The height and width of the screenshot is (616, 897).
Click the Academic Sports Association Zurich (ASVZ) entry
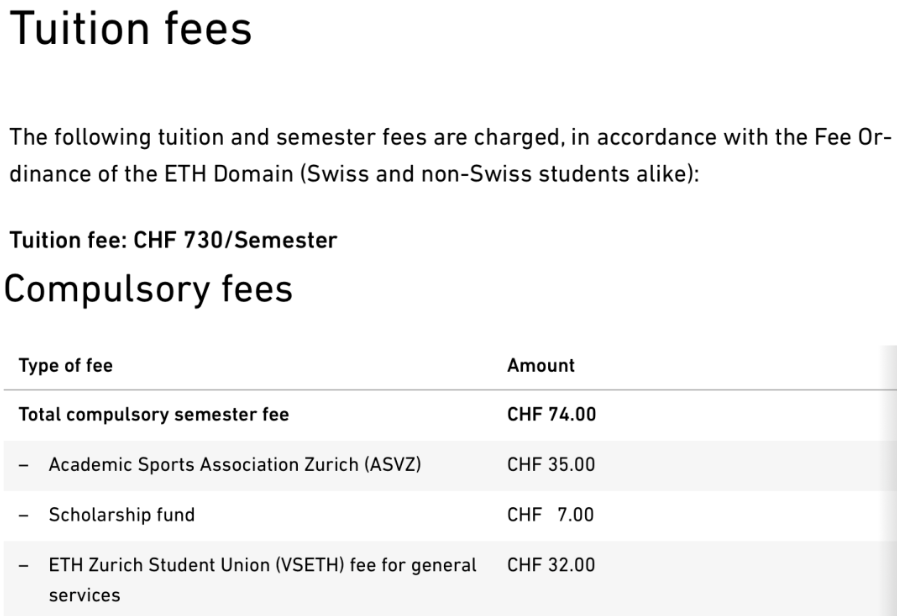pos(235,464)
